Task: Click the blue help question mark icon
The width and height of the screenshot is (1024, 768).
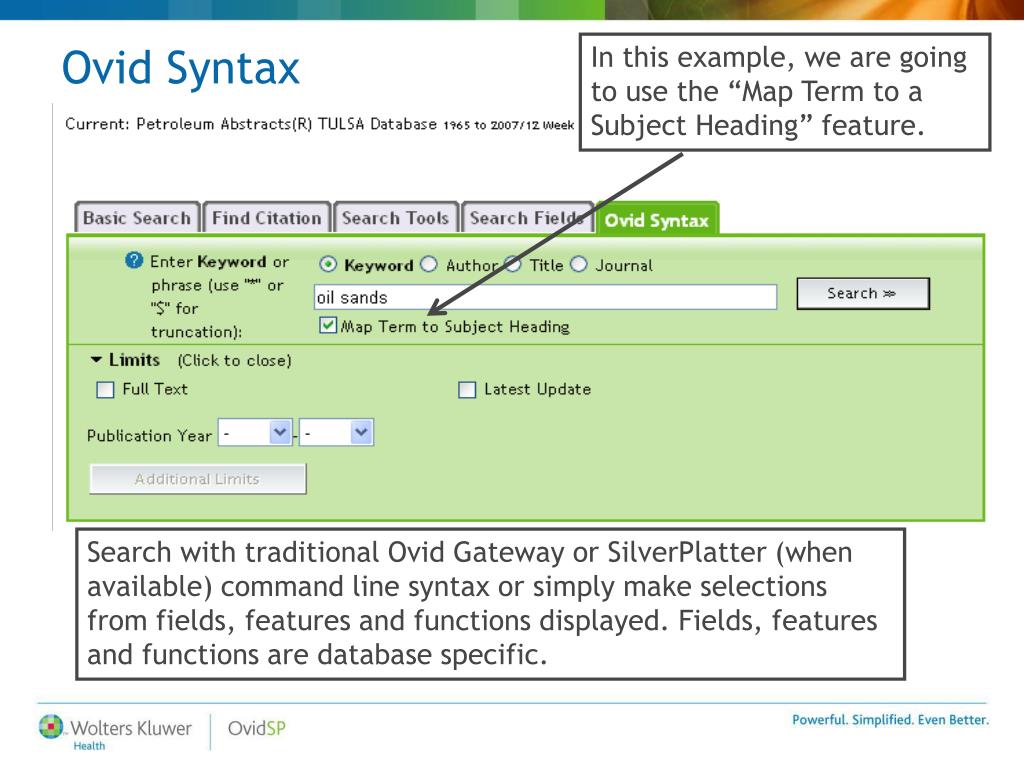Action: coord(134,261)
